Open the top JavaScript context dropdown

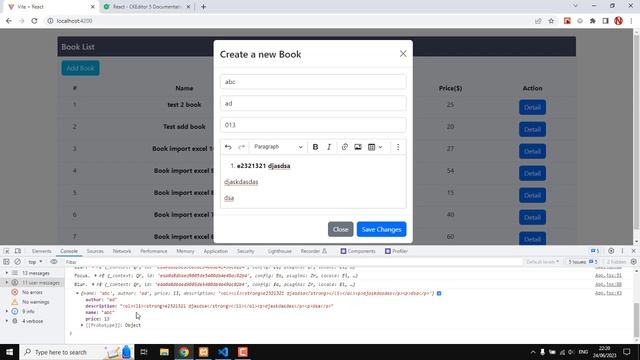[35, 262]
